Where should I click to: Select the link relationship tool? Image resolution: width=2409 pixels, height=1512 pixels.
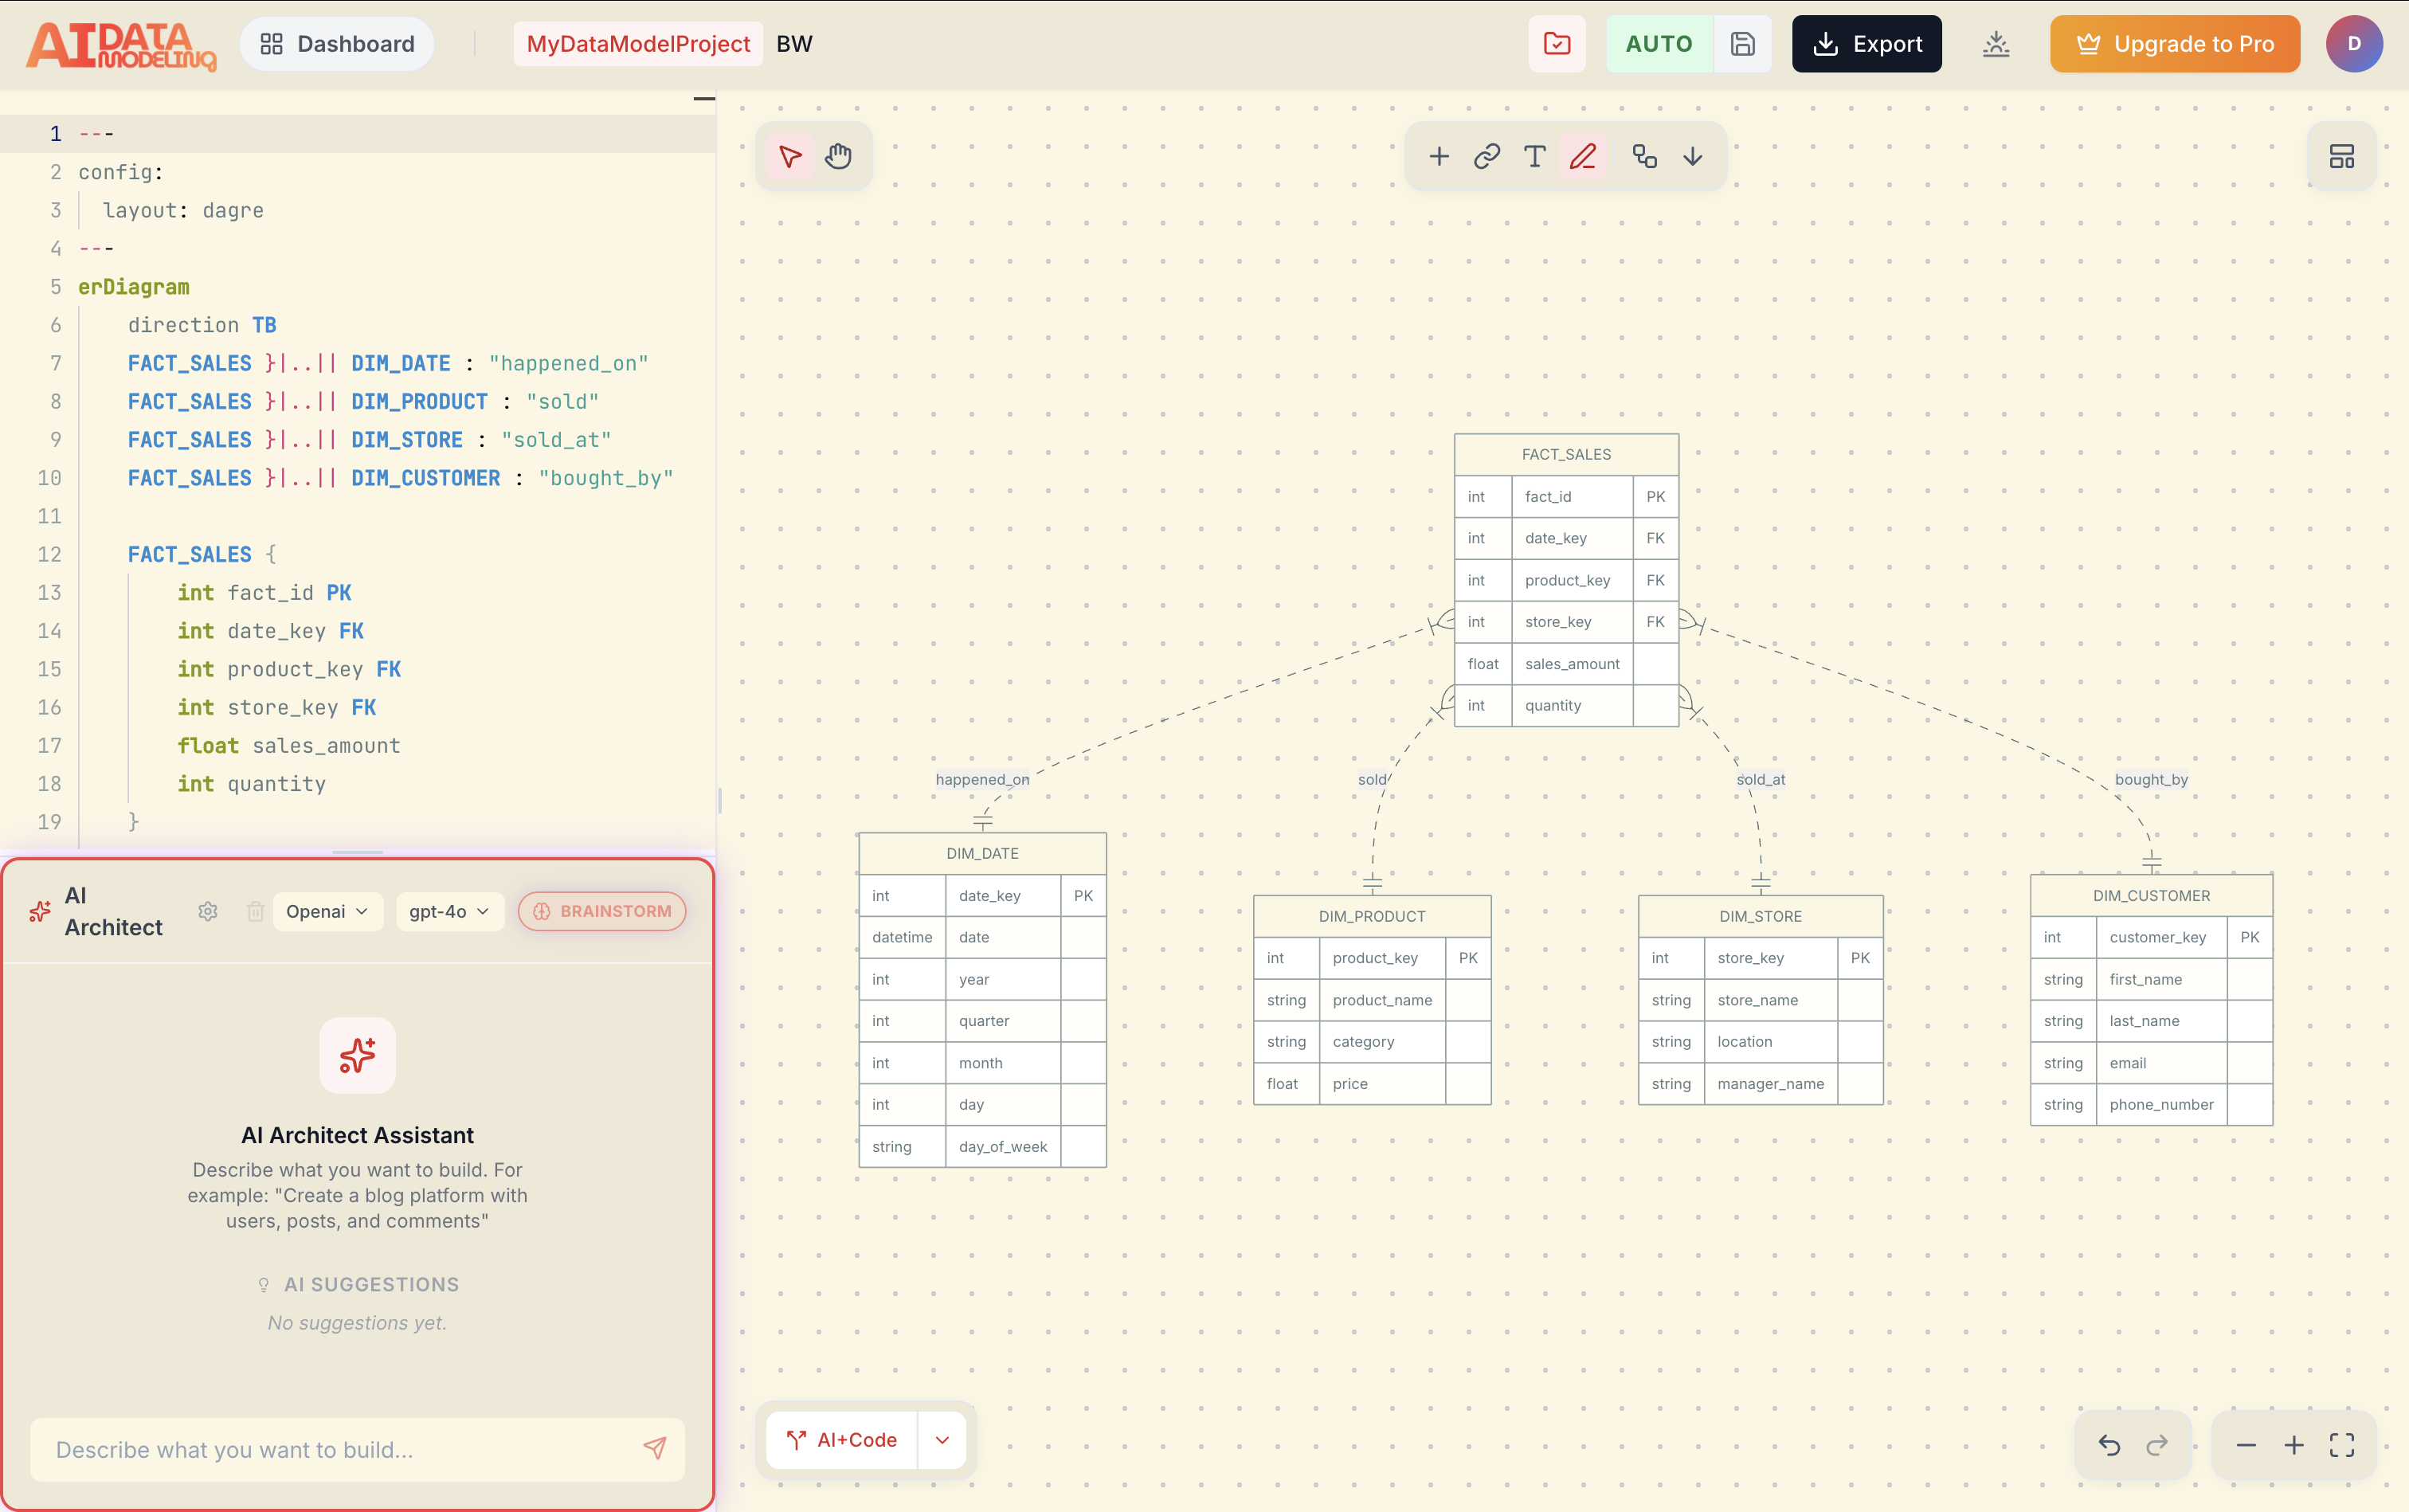click(1487, 156)
